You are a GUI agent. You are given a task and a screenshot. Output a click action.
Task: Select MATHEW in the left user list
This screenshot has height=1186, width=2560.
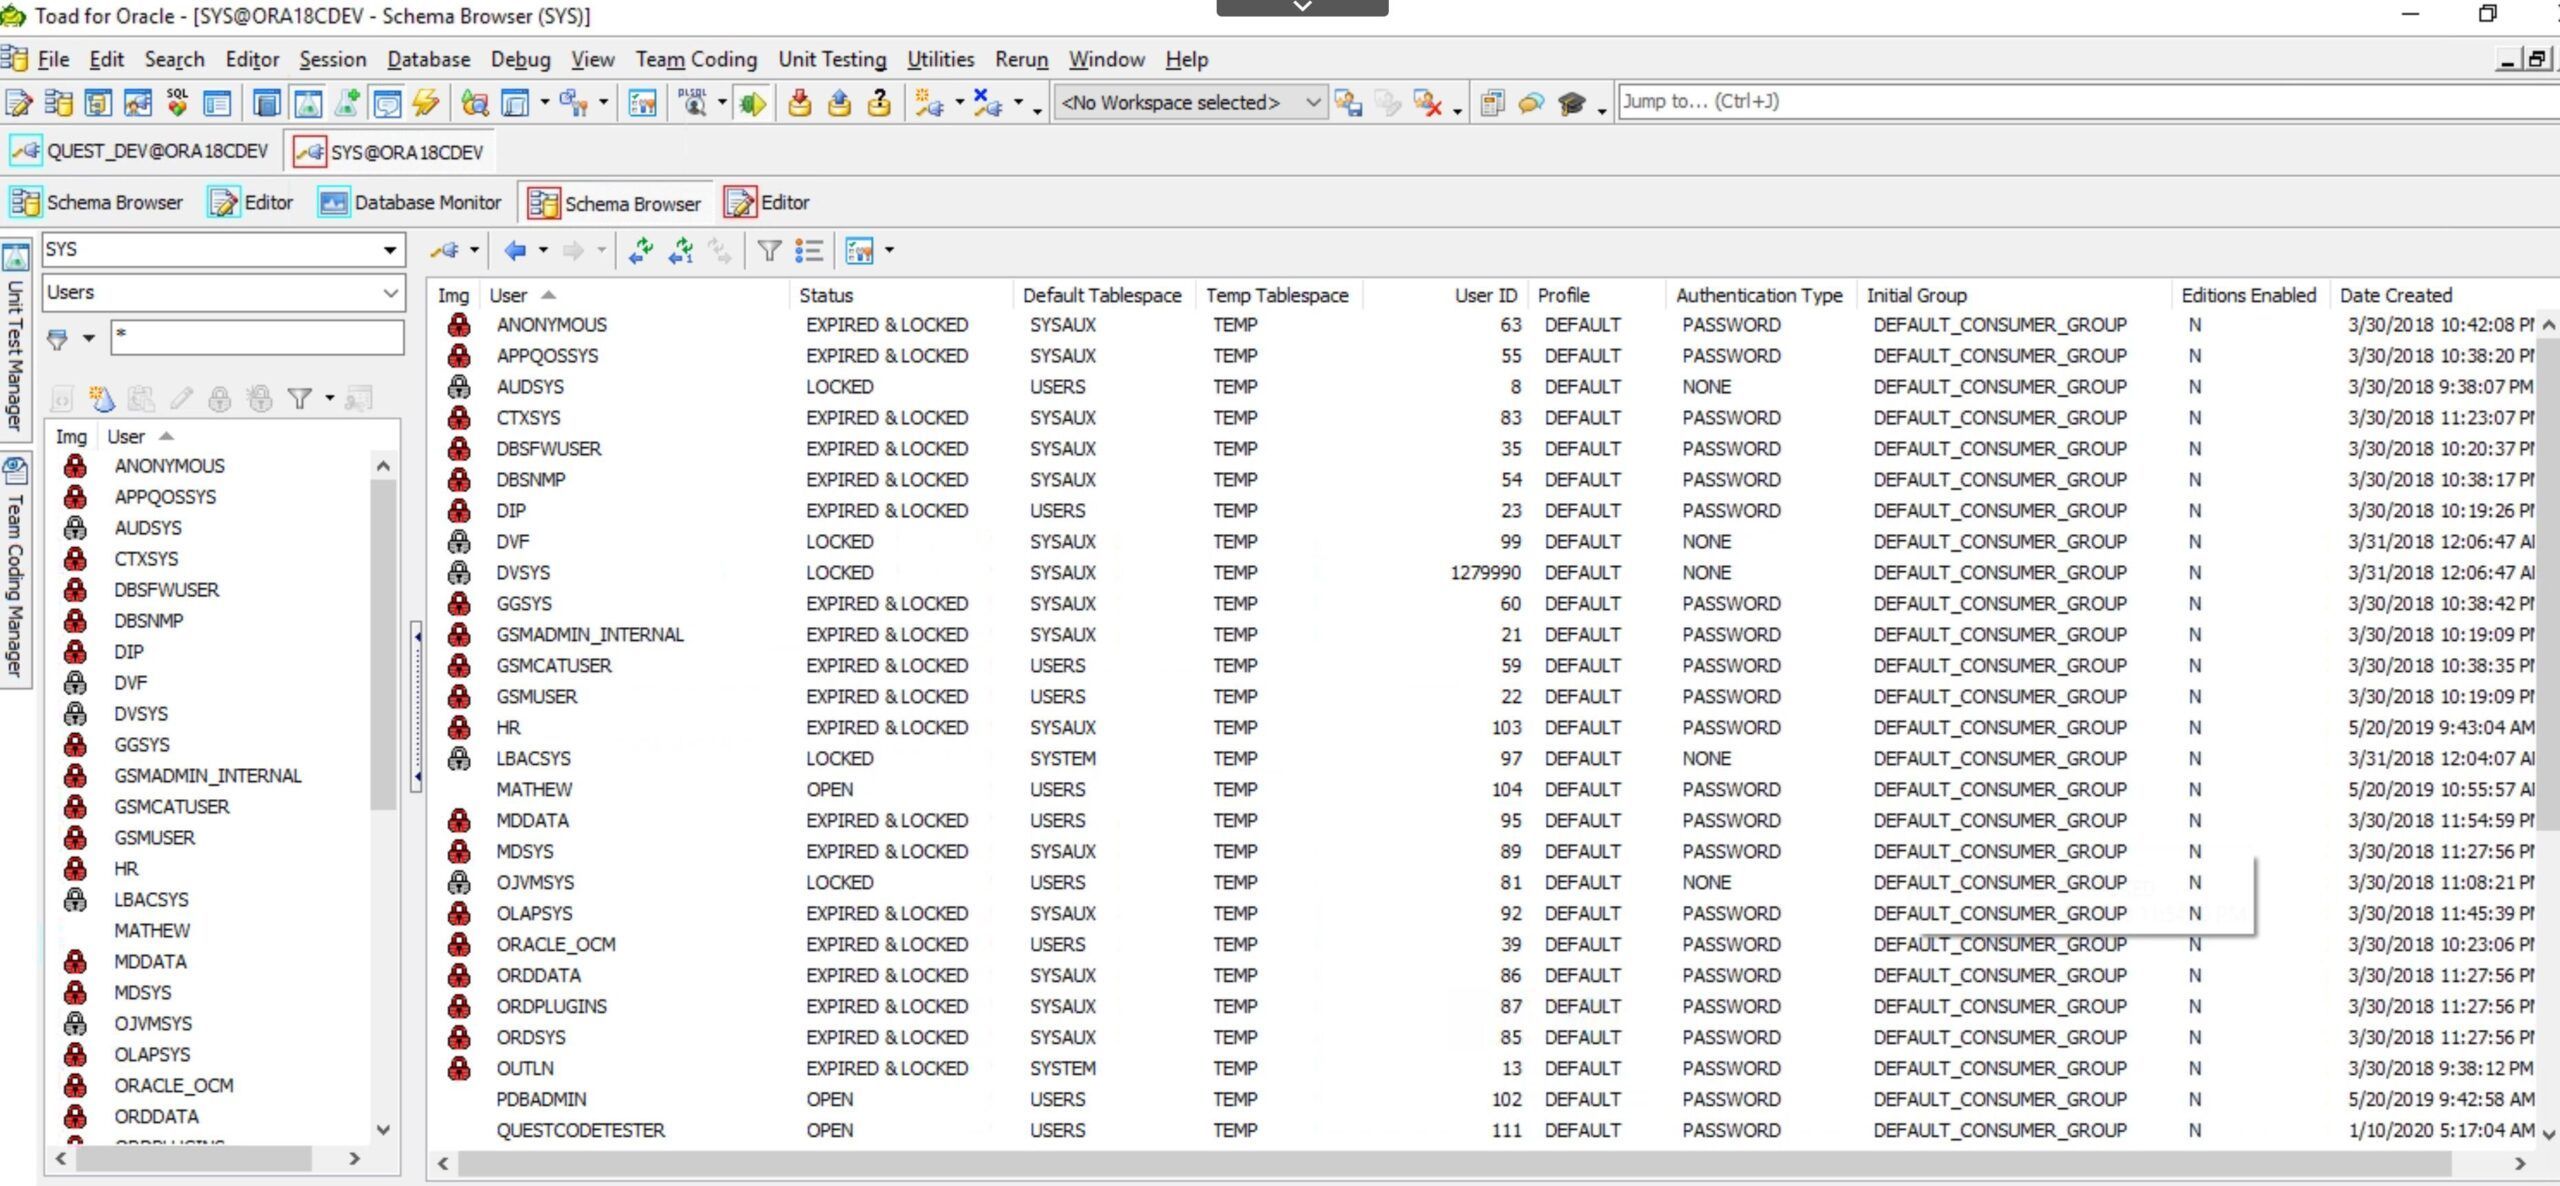point(151,931)
